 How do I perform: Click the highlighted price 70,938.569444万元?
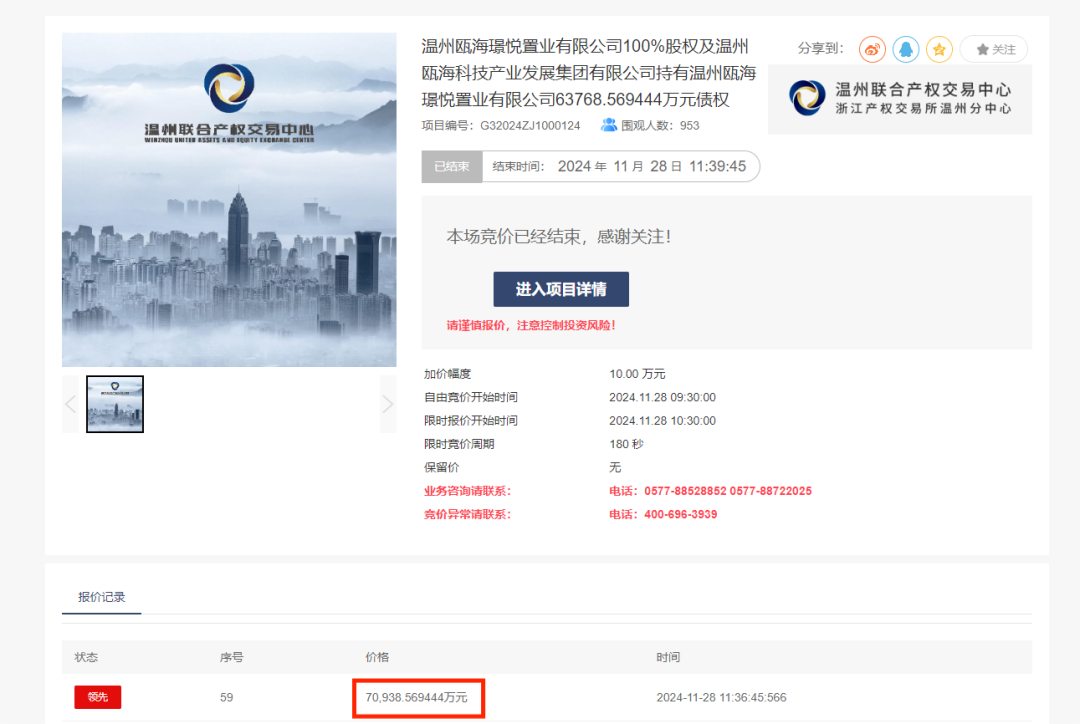[x=418, y=697]
